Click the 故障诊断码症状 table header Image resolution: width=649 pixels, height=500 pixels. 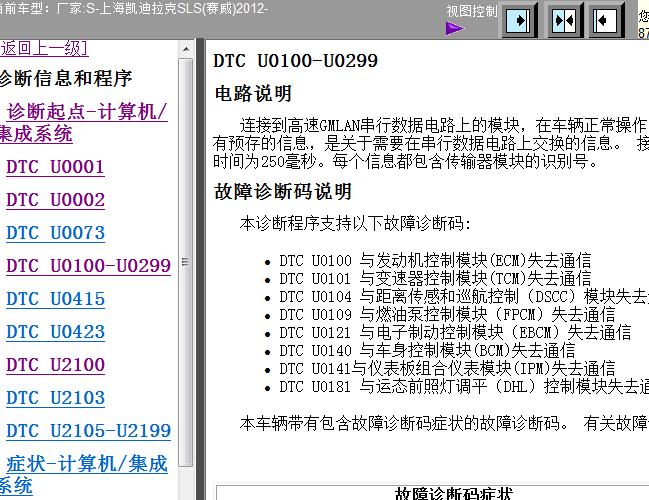click(454, 493)
